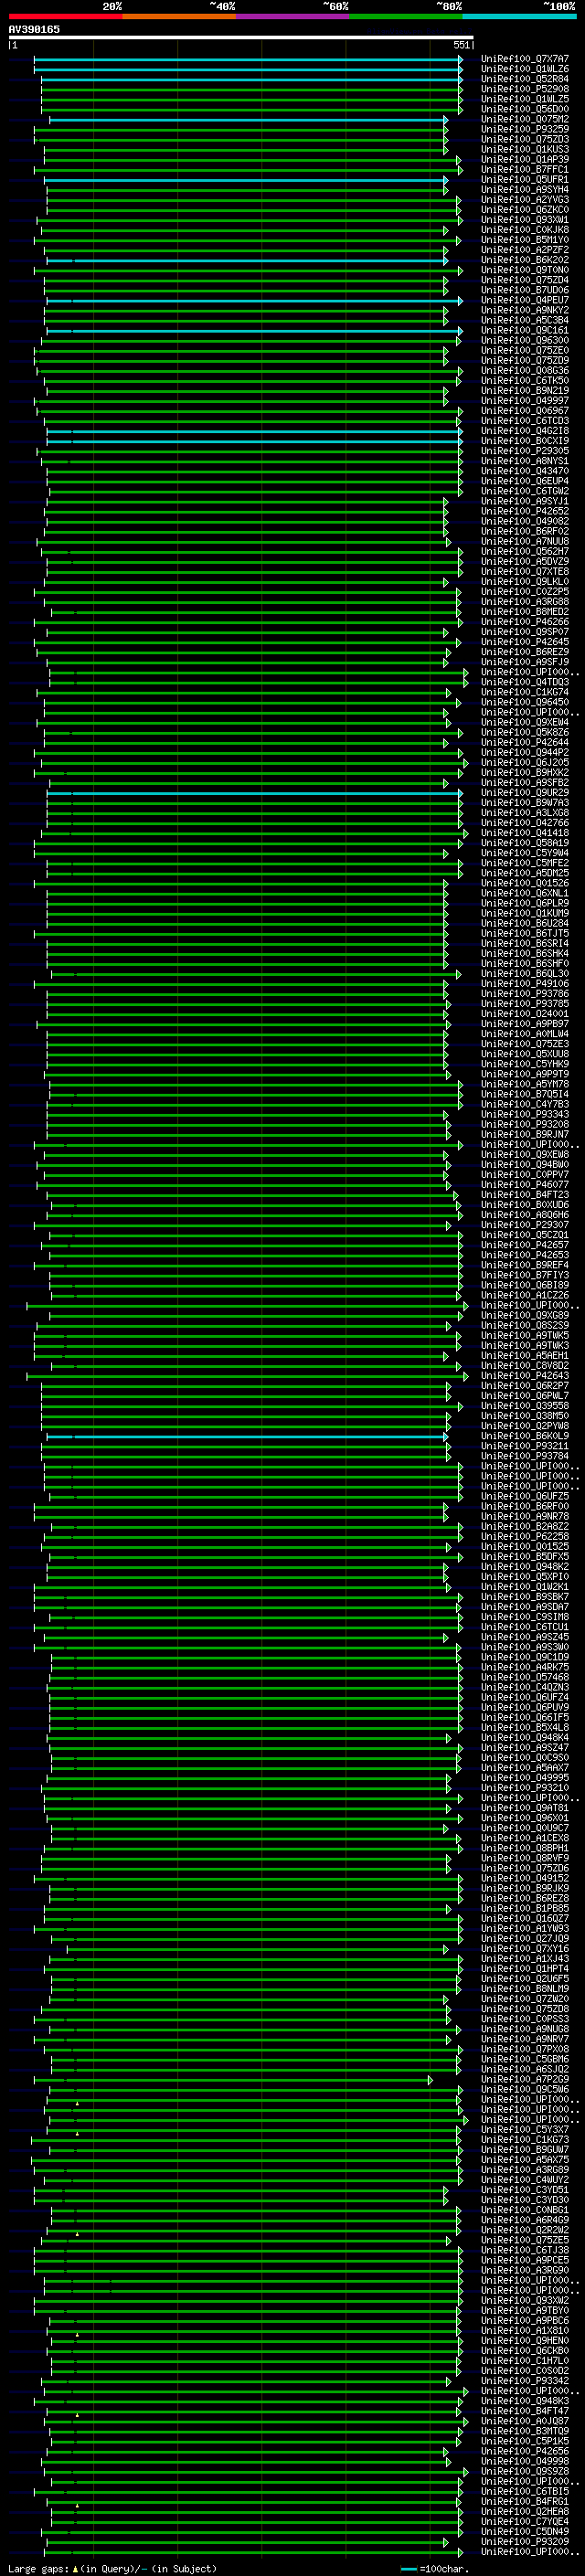Select UniRef100_Q1KUS3 label

525,149
